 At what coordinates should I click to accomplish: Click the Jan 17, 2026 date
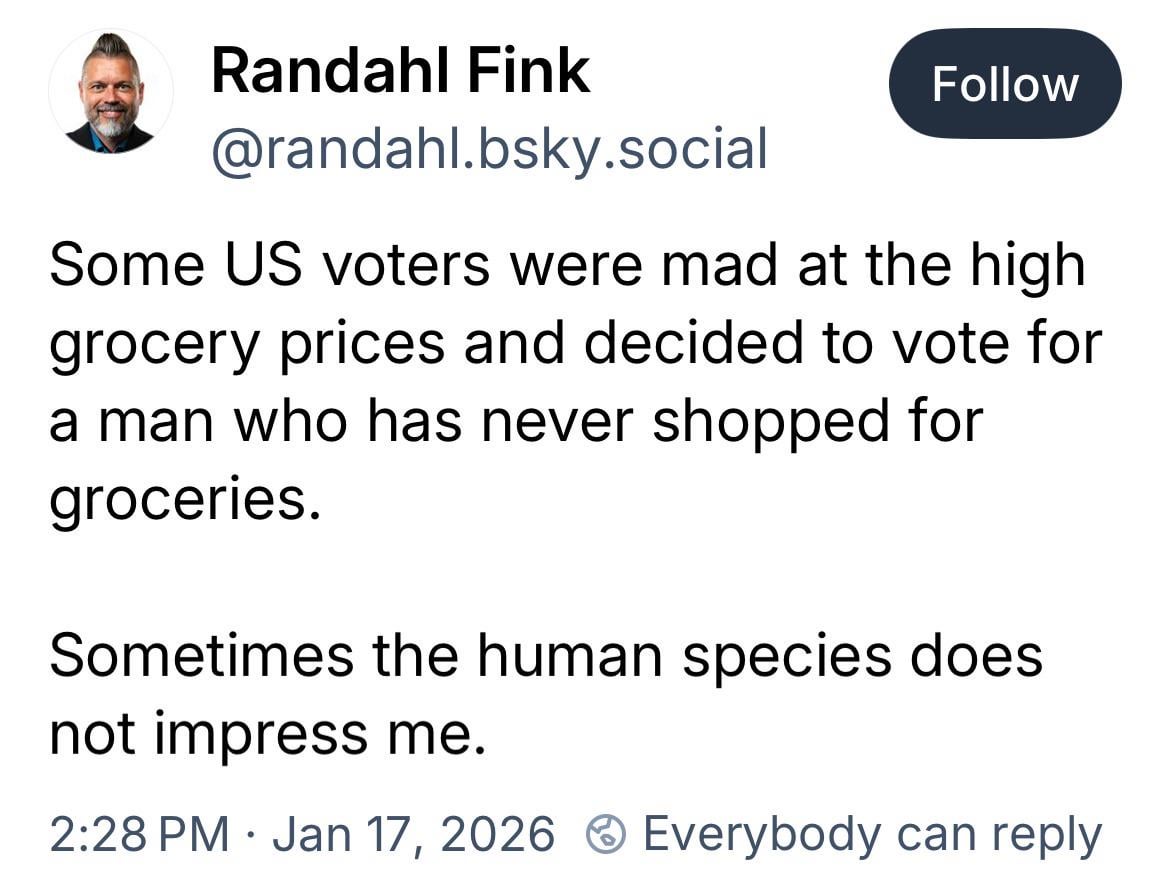[413, 833]
